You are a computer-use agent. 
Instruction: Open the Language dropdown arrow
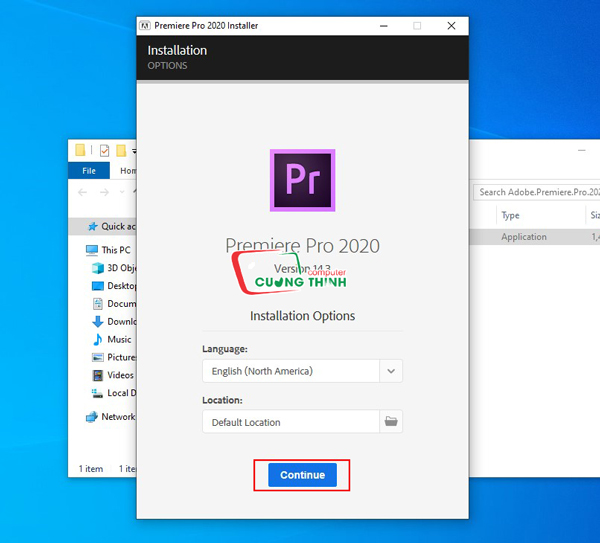click(x=391, y=371)
